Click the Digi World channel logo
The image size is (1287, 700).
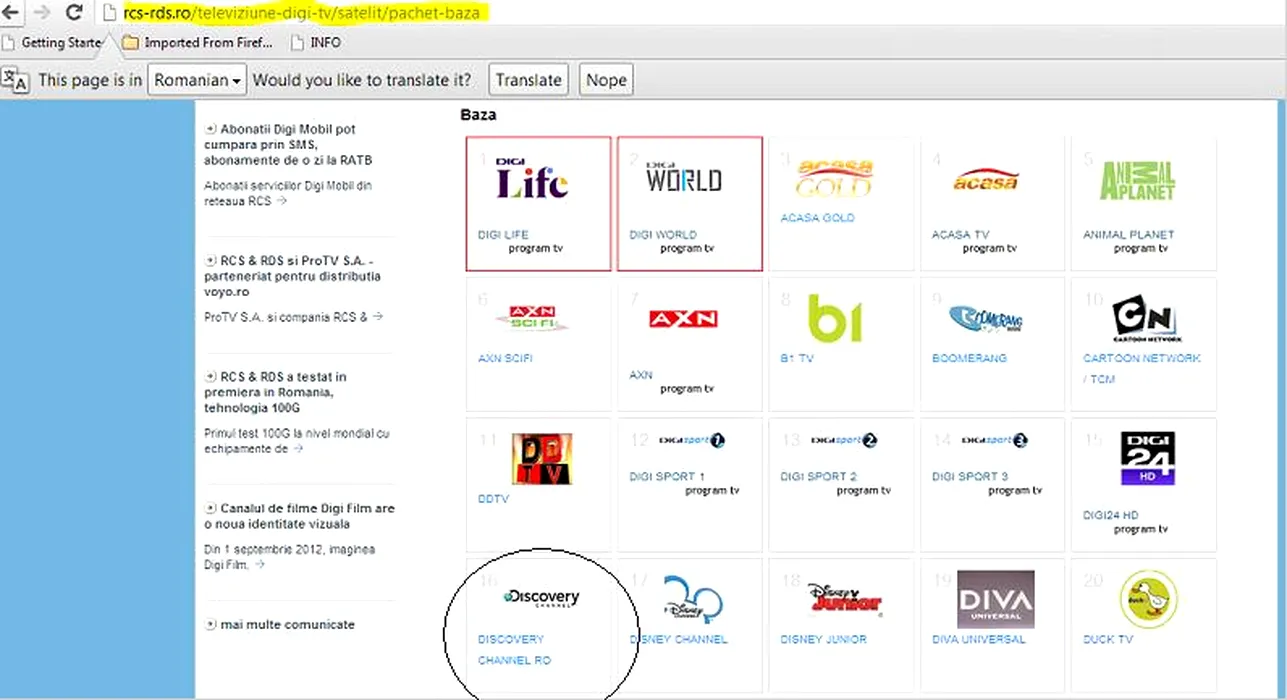click(684, 176)
